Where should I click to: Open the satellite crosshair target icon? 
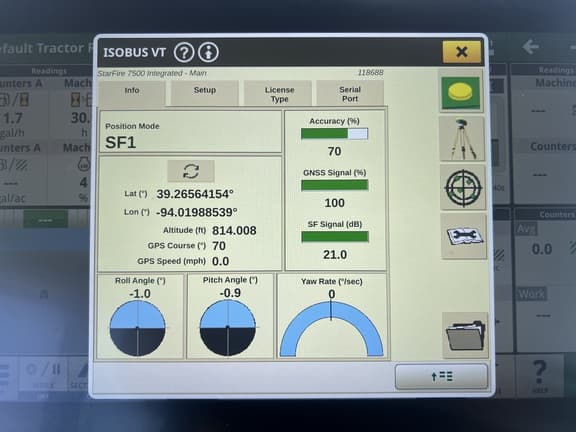tap(463, 187)
